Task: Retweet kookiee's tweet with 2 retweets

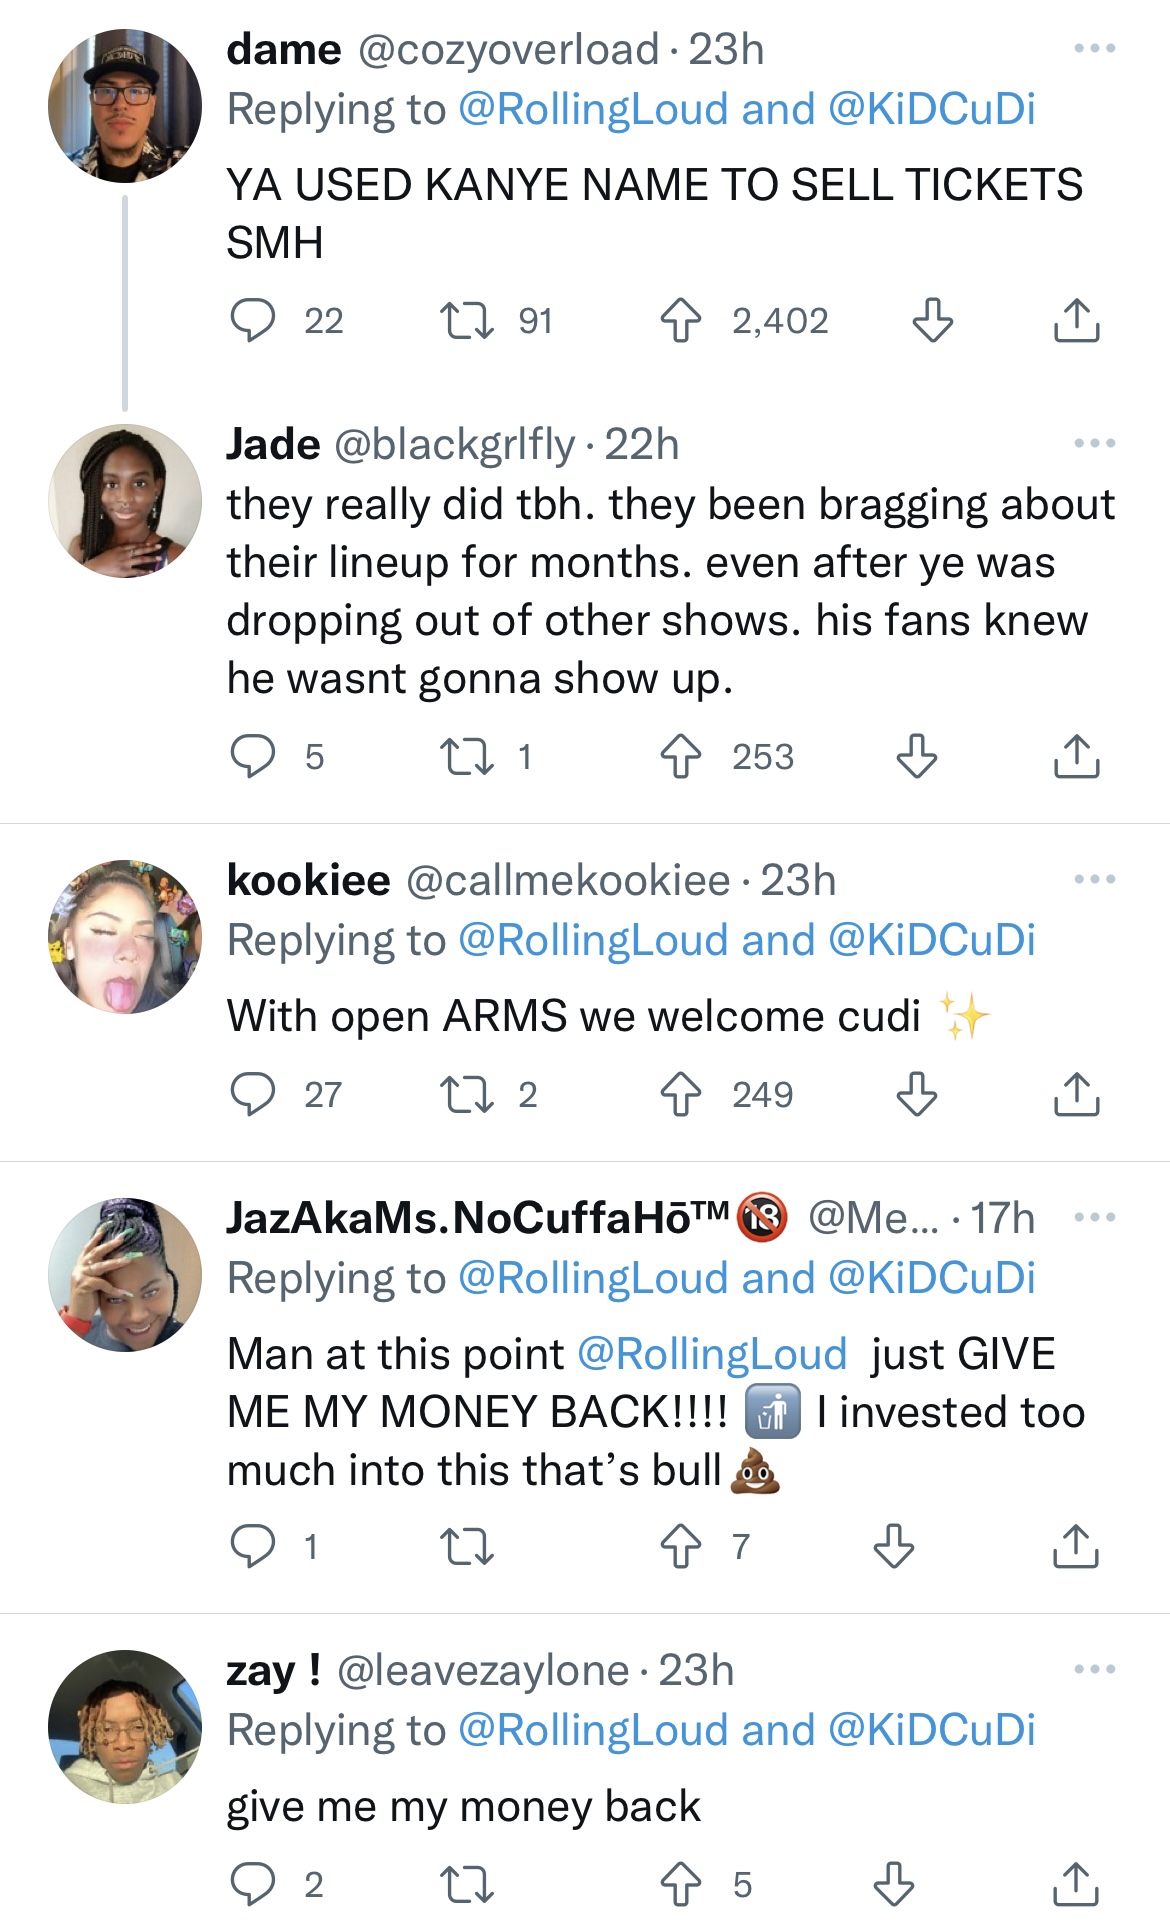Action: point(467,1094)
